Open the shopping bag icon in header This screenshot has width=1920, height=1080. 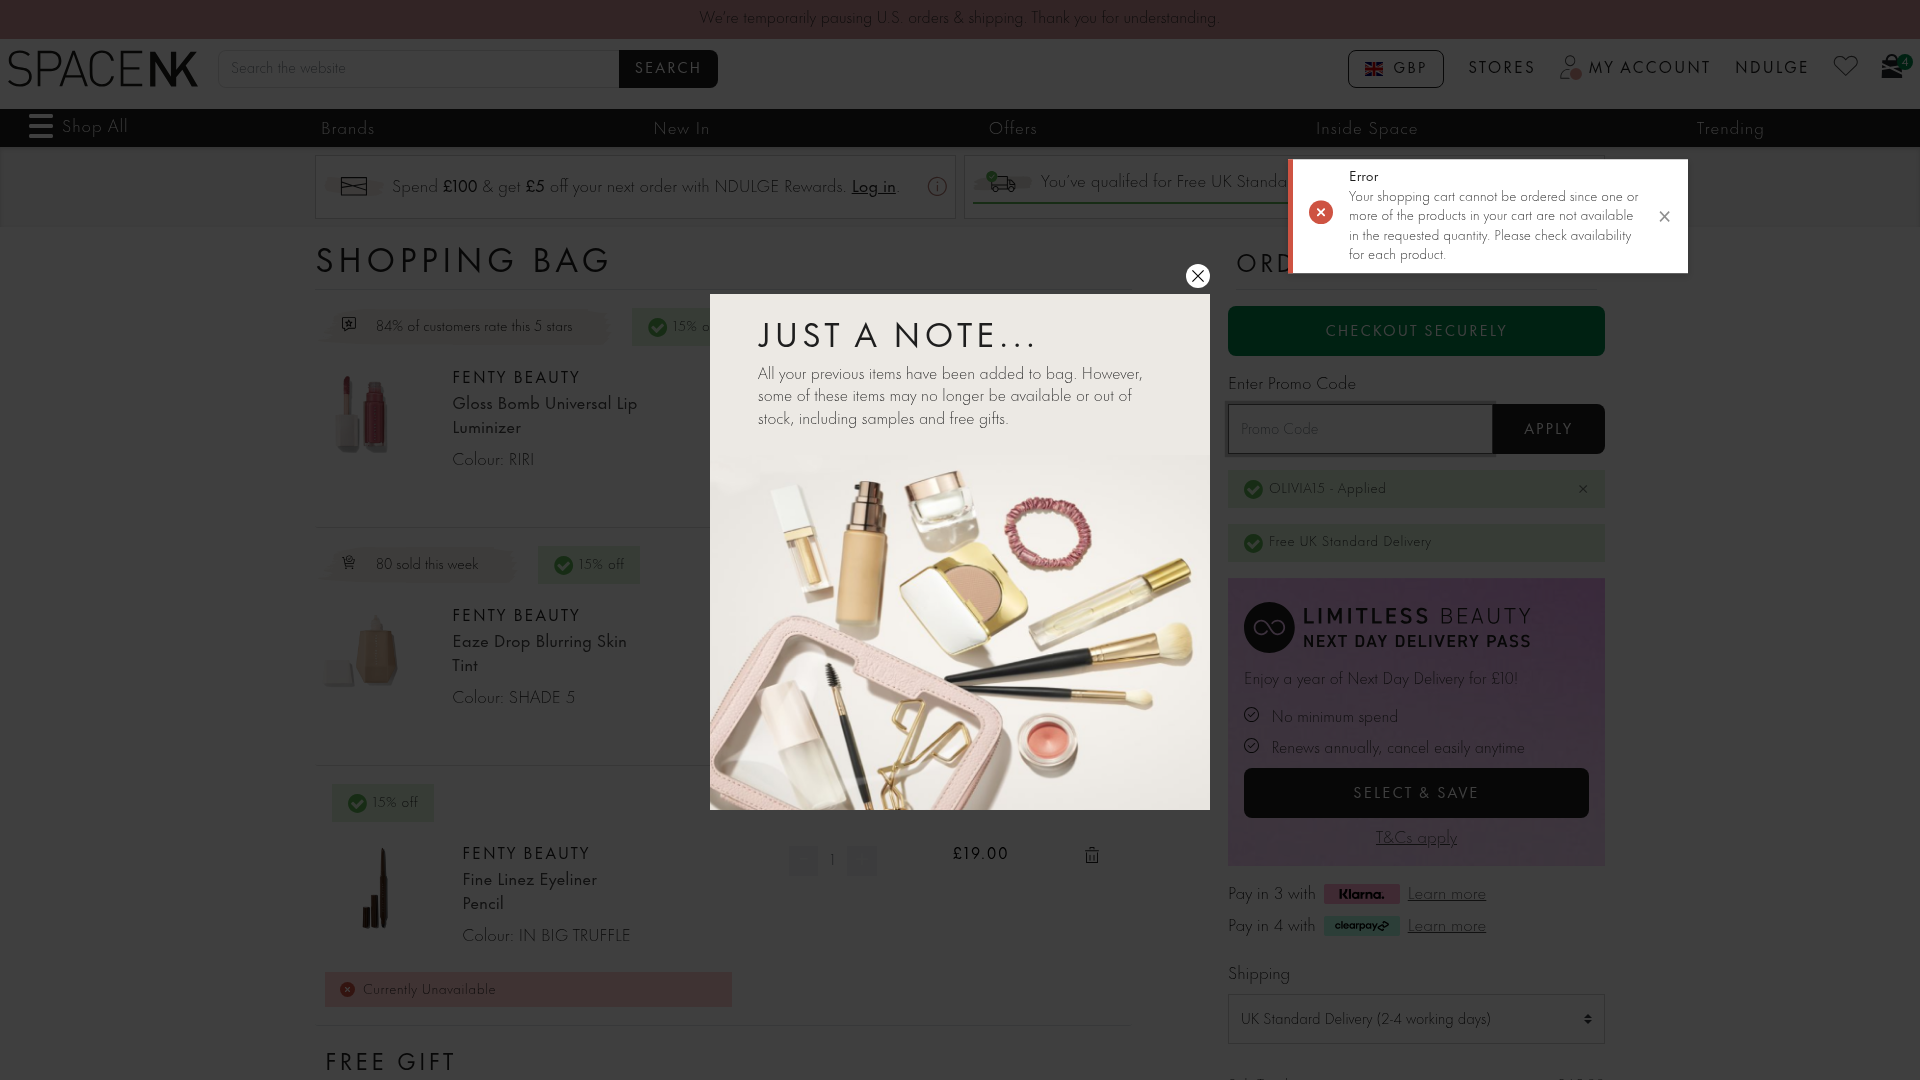1892,67
